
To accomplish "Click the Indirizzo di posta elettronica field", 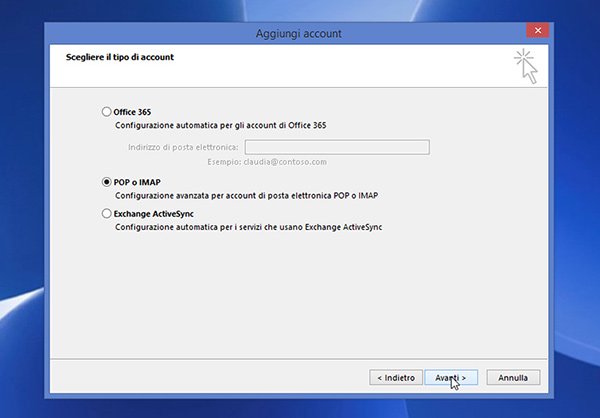I will pyautogui.click(x=337, y=147).
